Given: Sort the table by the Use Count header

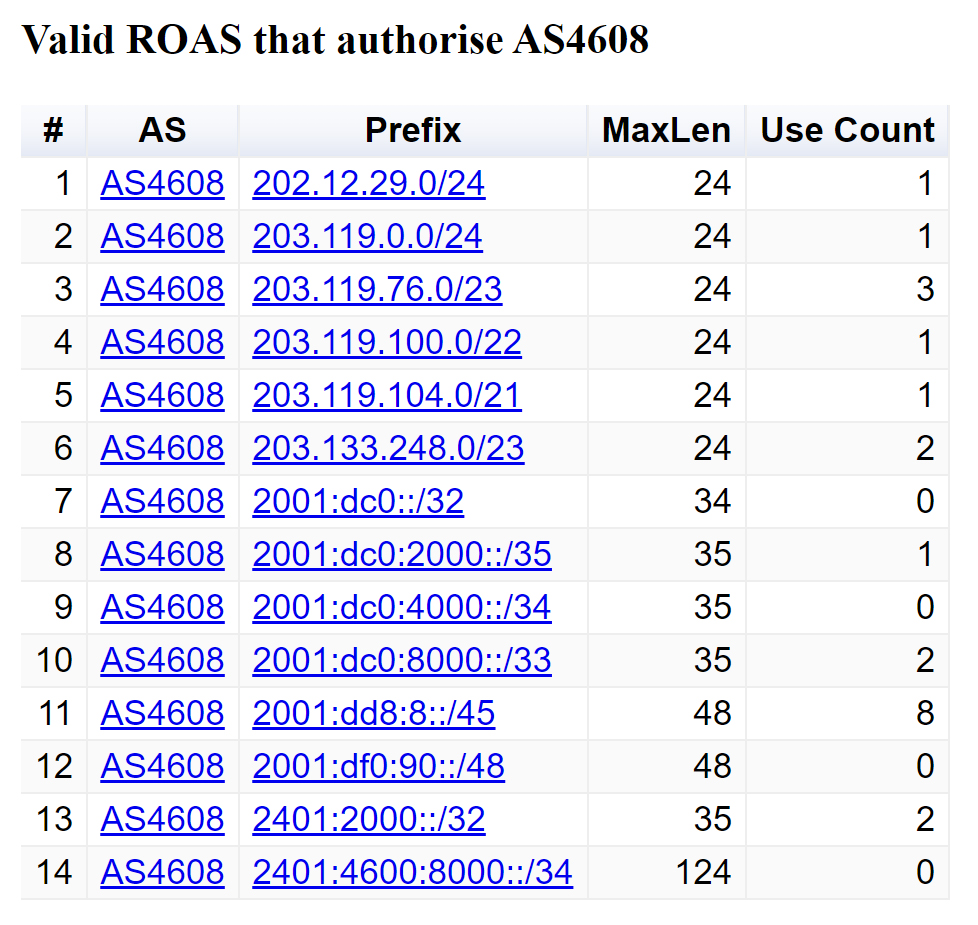Looking at the screenshot, I should [846, 130].
